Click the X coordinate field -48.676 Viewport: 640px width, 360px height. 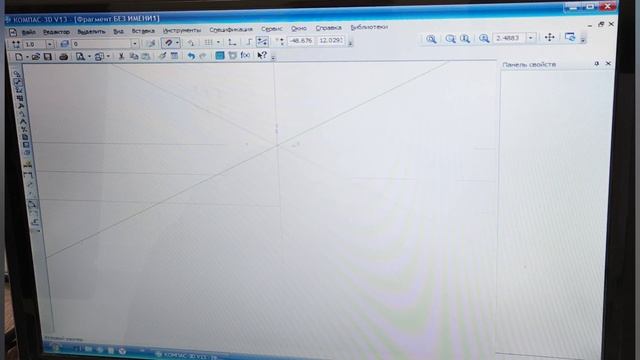point(301,40)
